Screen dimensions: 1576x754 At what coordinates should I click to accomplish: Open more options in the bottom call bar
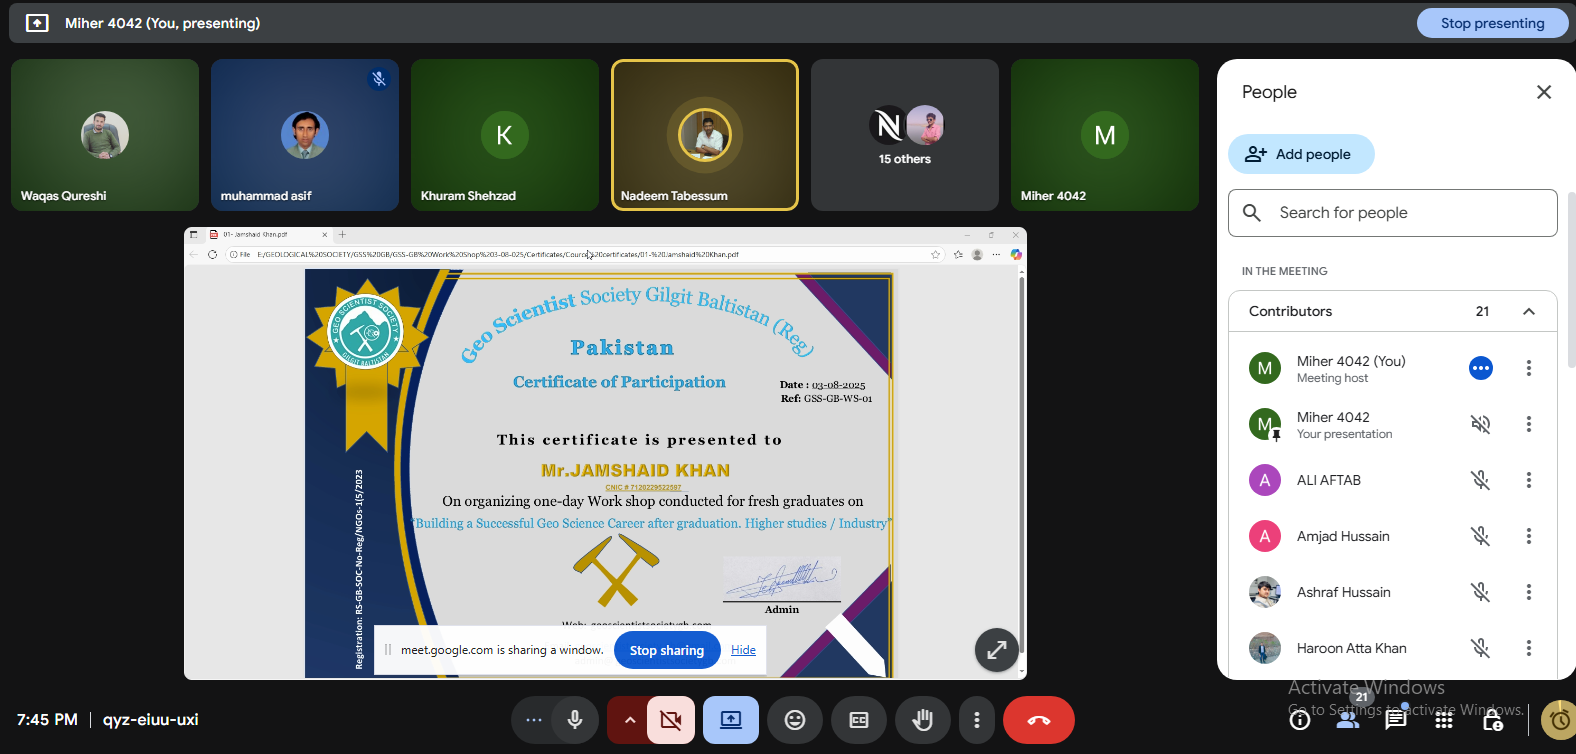[x=977, y=720]
